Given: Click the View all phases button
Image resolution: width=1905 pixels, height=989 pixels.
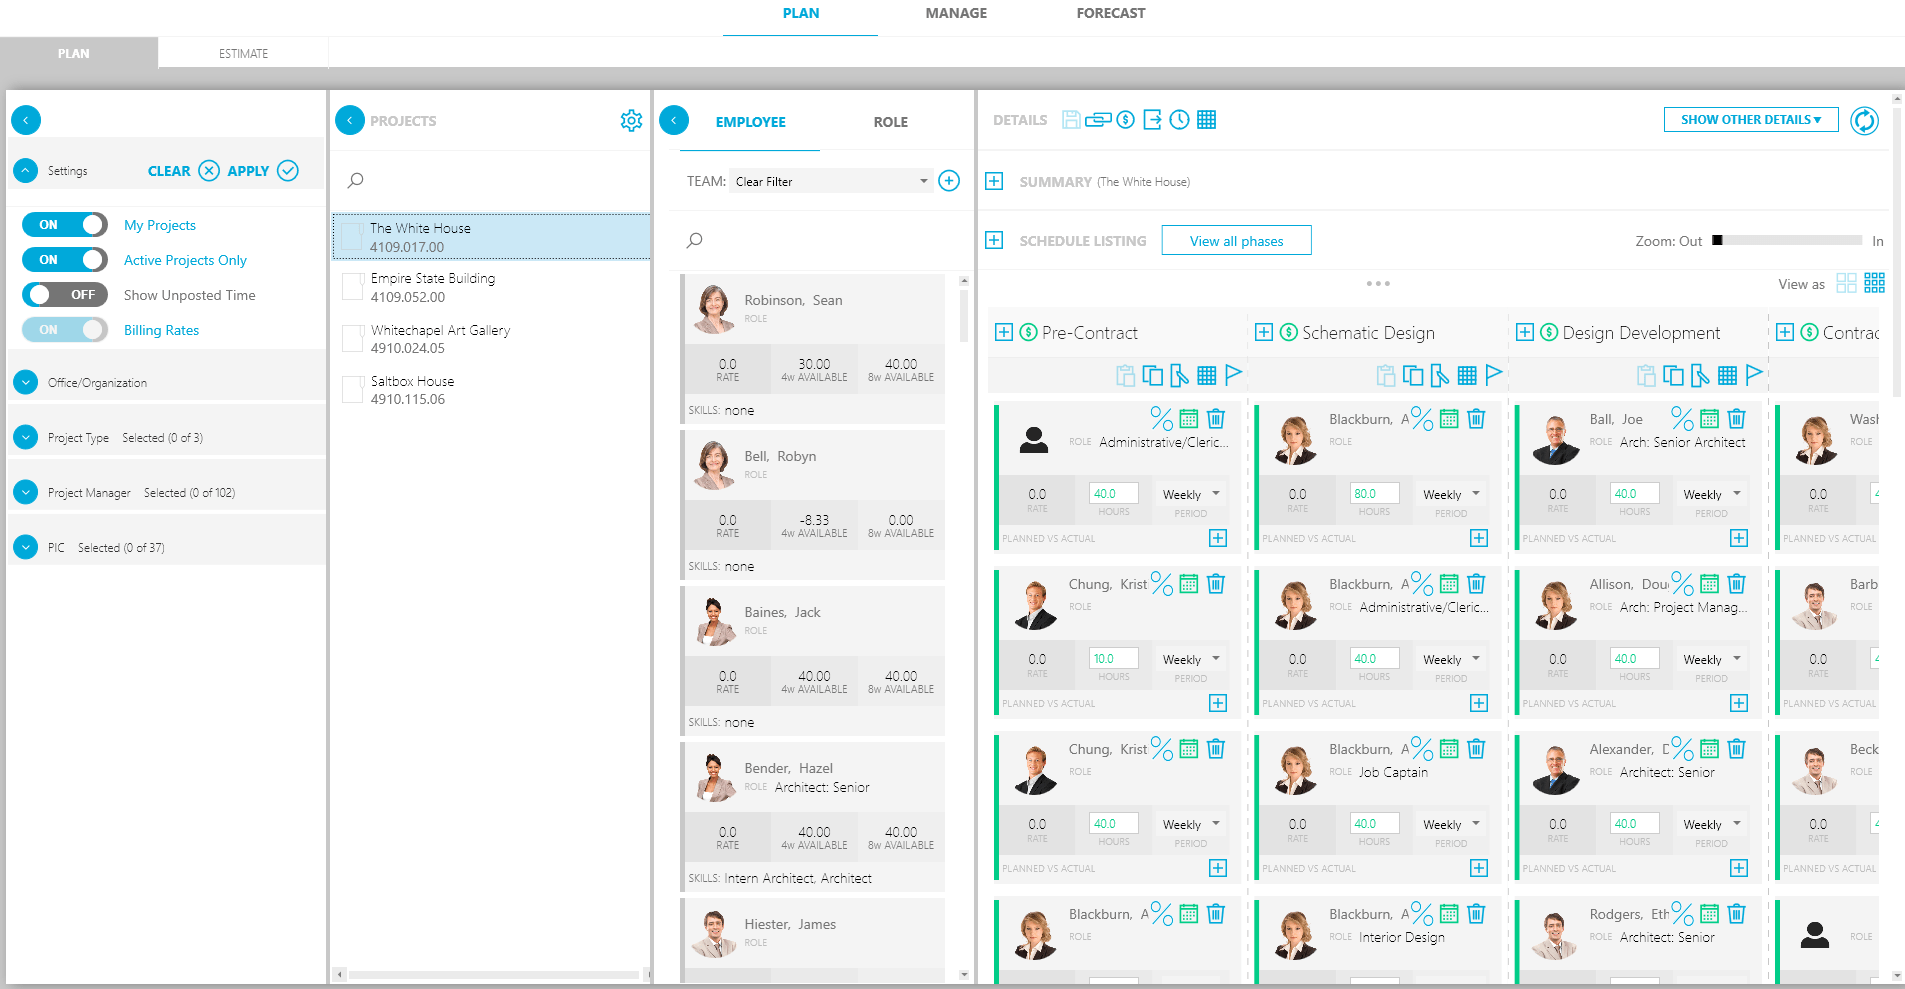Looking at the screenshot, I should [1236, 240].
